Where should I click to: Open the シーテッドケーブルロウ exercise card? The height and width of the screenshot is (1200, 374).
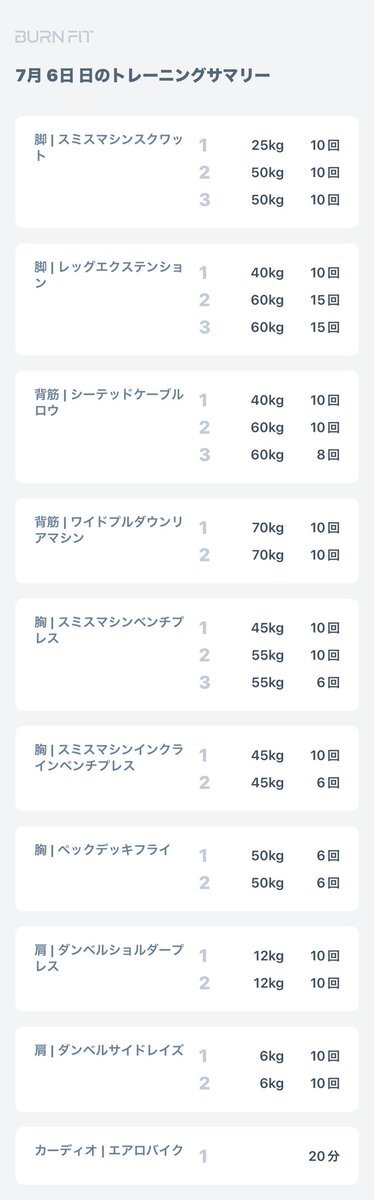coord(187,427)
